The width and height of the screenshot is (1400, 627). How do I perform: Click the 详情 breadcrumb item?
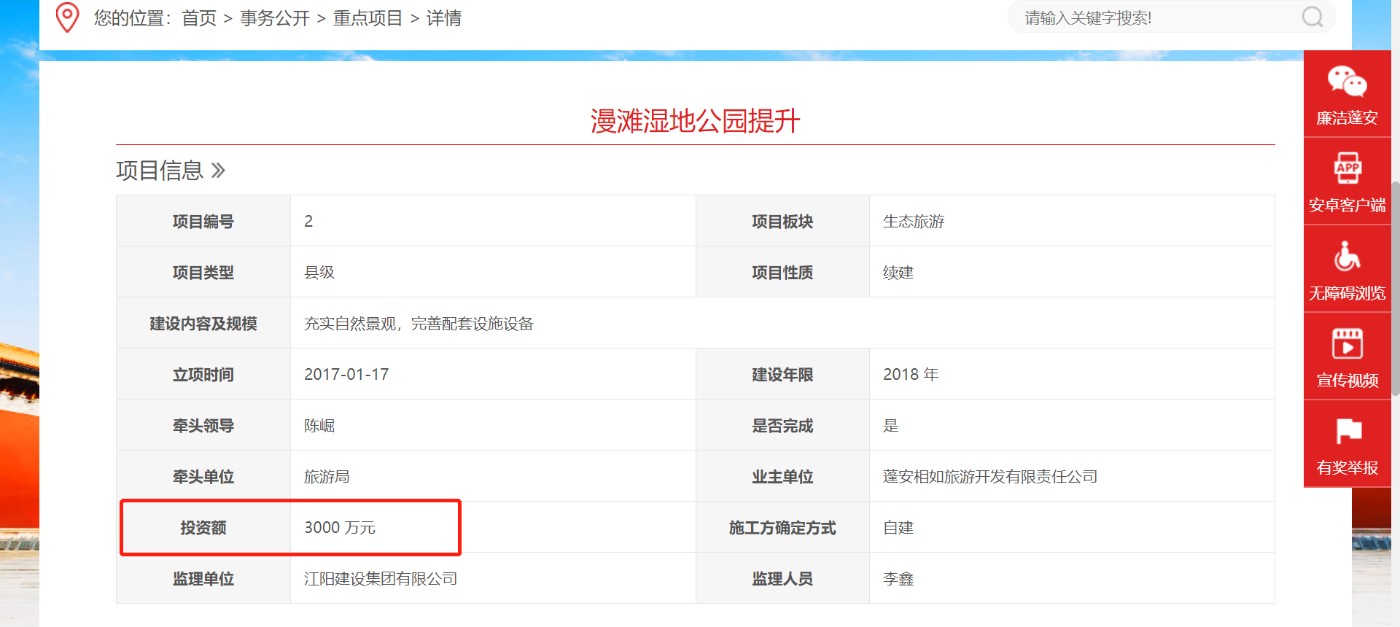pos(444,18)
